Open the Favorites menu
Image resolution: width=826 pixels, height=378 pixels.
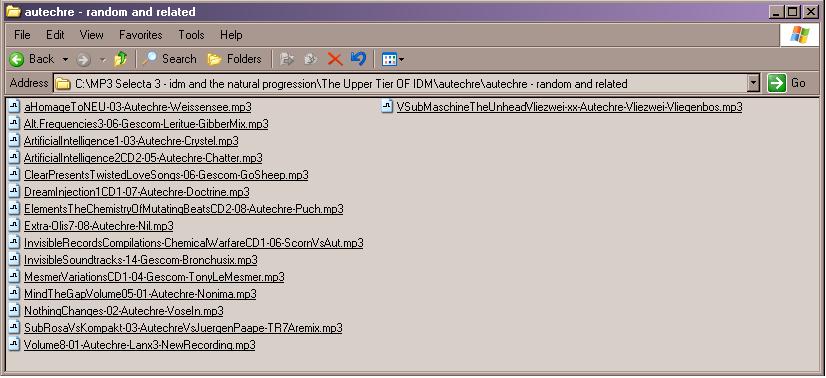[141, 35]
